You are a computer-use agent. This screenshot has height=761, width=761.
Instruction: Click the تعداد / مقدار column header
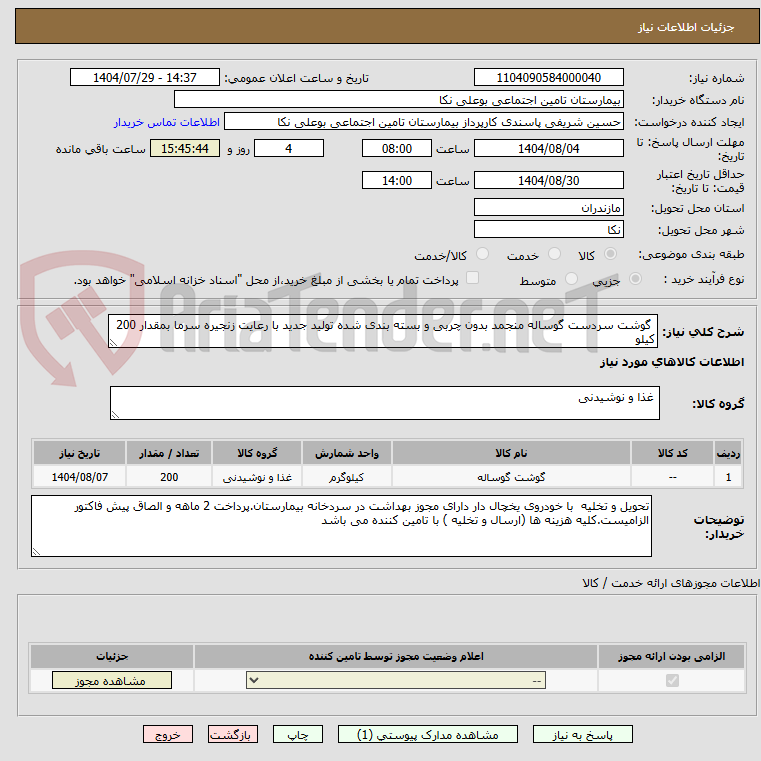(169, 453)
